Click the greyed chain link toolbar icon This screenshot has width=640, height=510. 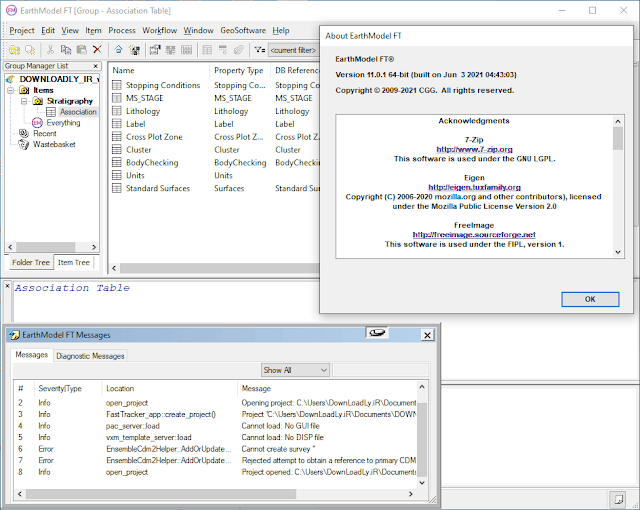click(x=239, y=50)
